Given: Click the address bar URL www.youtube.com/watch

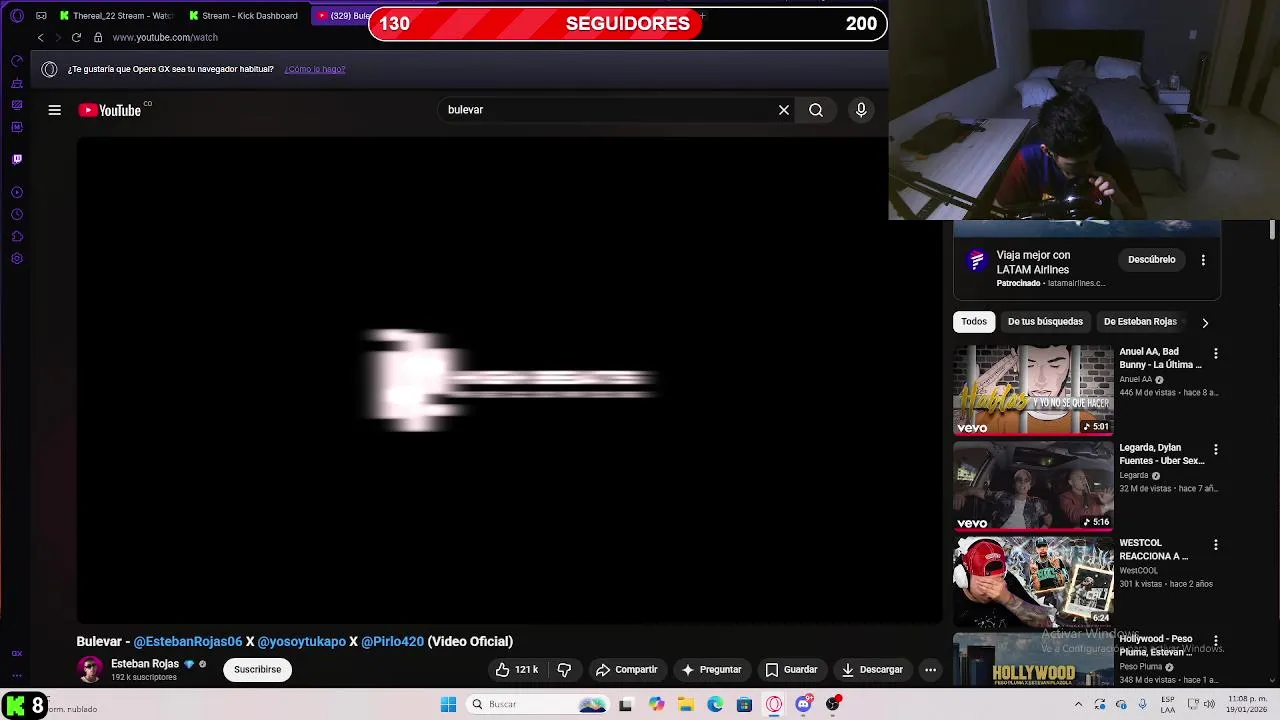Looking at the screenshot, I should 165,37.
